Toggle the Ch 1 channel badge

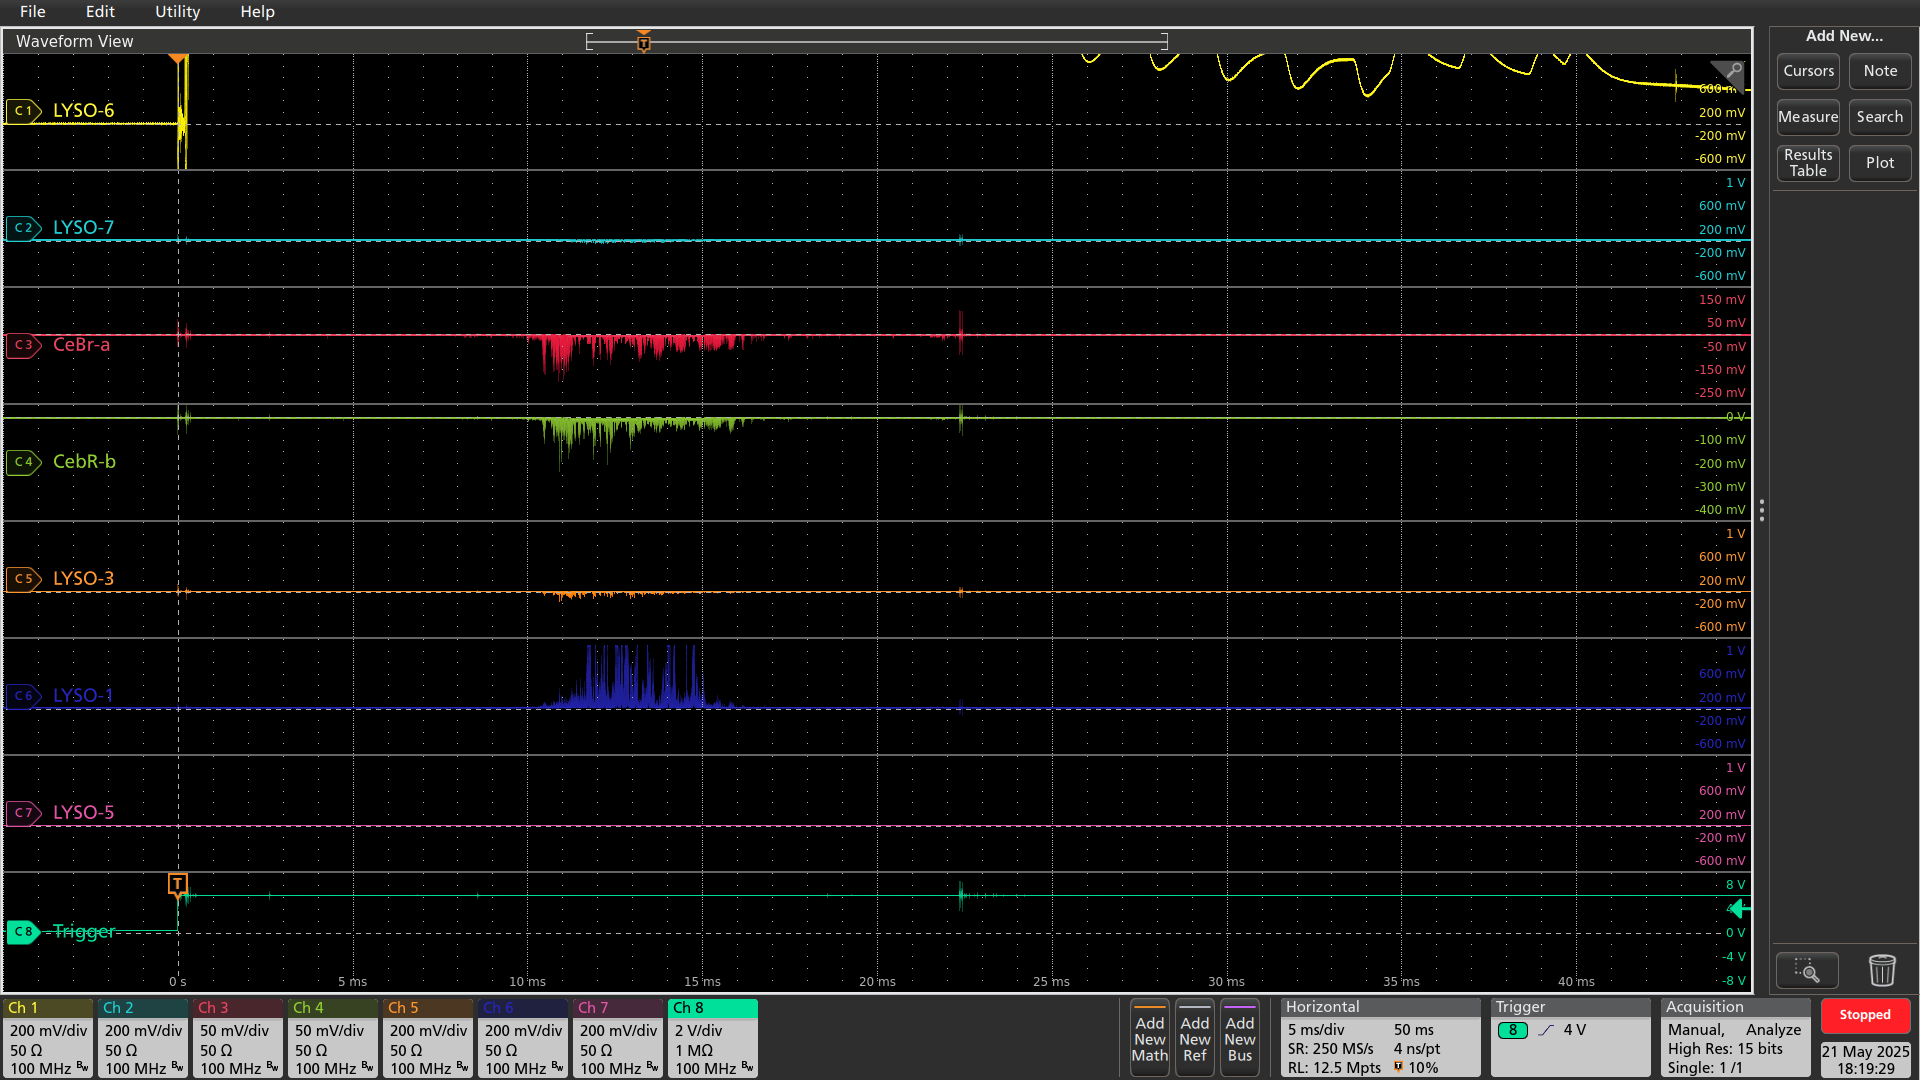click(48, 1038)
